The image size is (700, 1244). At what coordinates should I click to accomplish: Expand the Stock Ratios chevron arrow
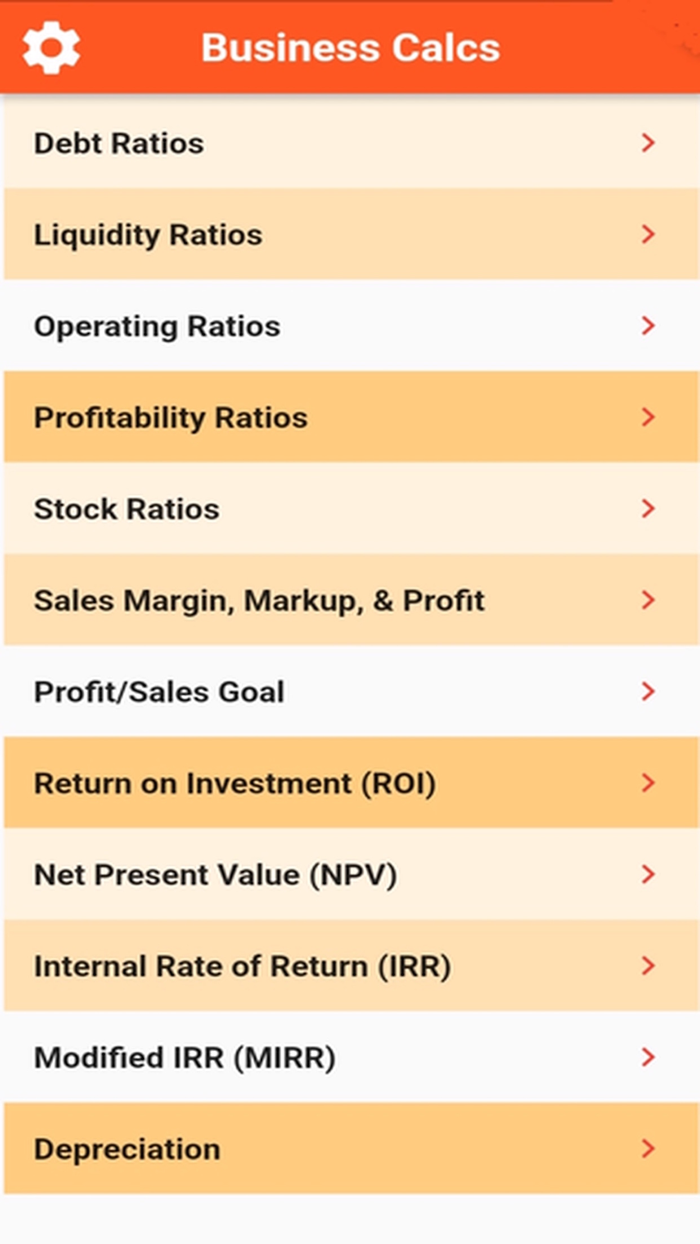tap(648, 509)
